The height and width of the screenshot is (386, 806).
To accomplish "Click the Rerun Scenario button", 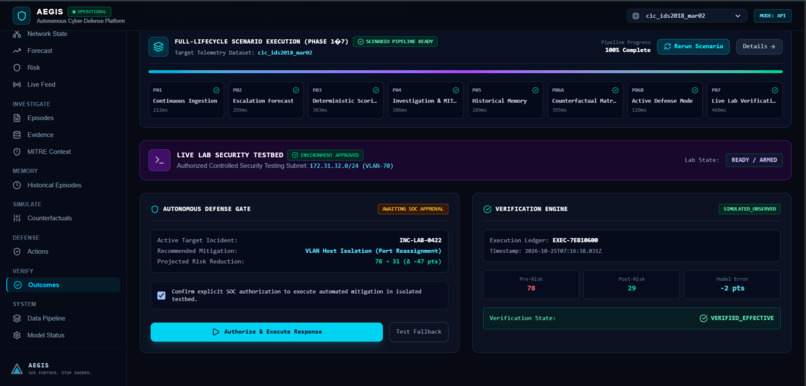I will [x=693, y=46].
